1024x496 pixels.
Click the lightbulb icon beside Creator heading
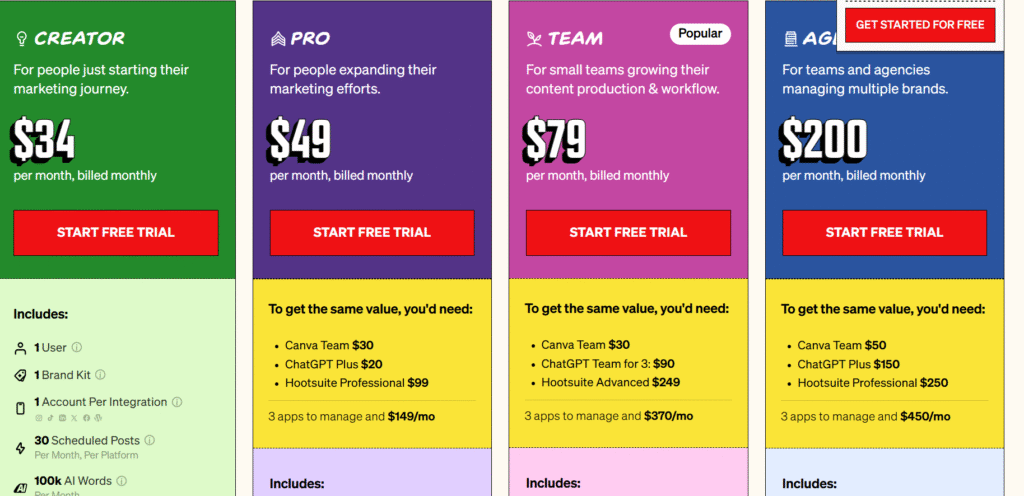pos(21,39)
